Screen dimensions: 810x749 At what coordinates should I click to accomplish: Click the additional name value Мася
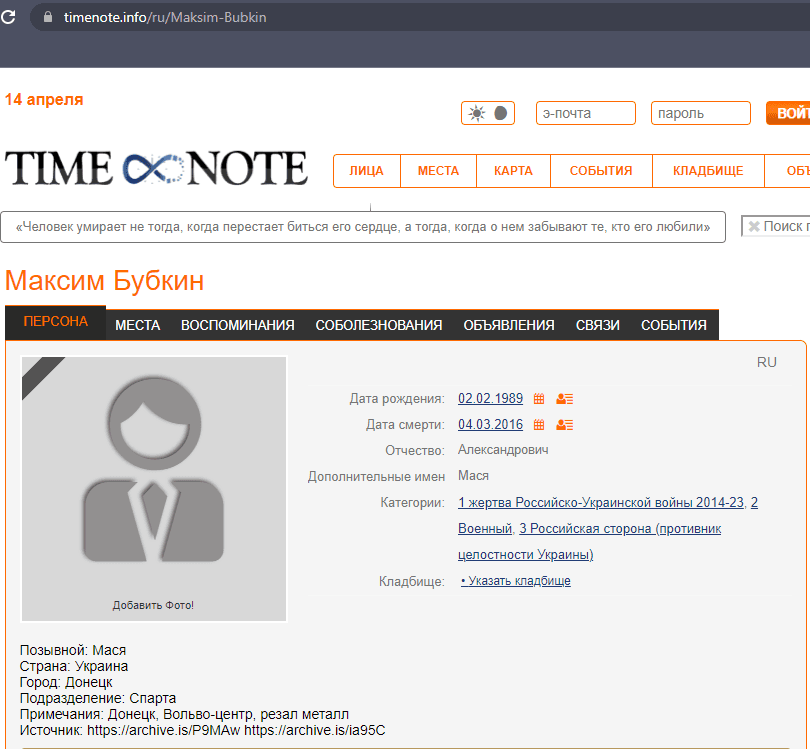click(473, 475)
